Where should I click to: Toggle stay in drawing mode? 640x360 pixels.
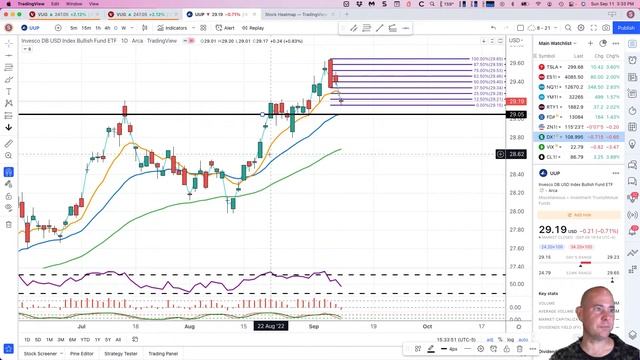pos(9,184)
